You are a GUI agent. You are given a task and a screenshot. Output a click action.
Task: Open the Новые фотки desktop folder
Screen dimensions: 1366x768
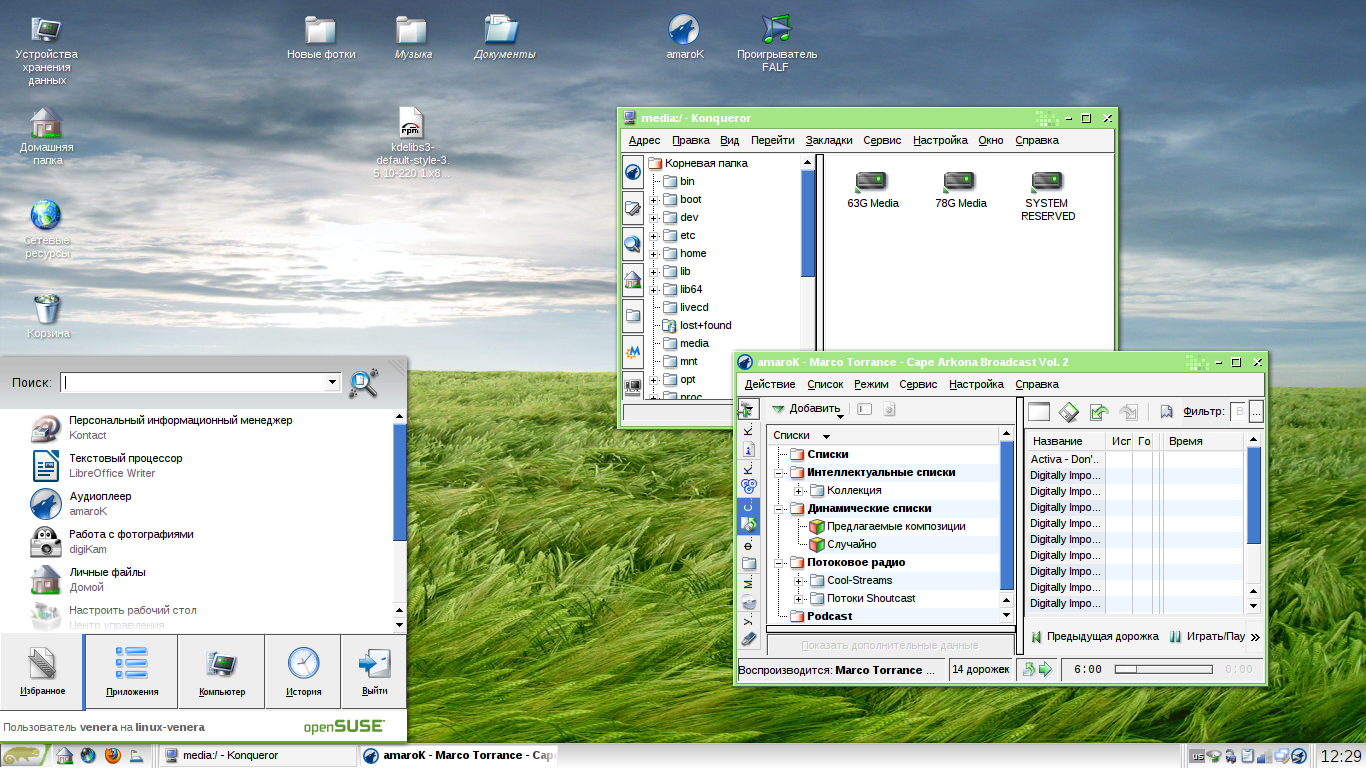coord(321,38)
